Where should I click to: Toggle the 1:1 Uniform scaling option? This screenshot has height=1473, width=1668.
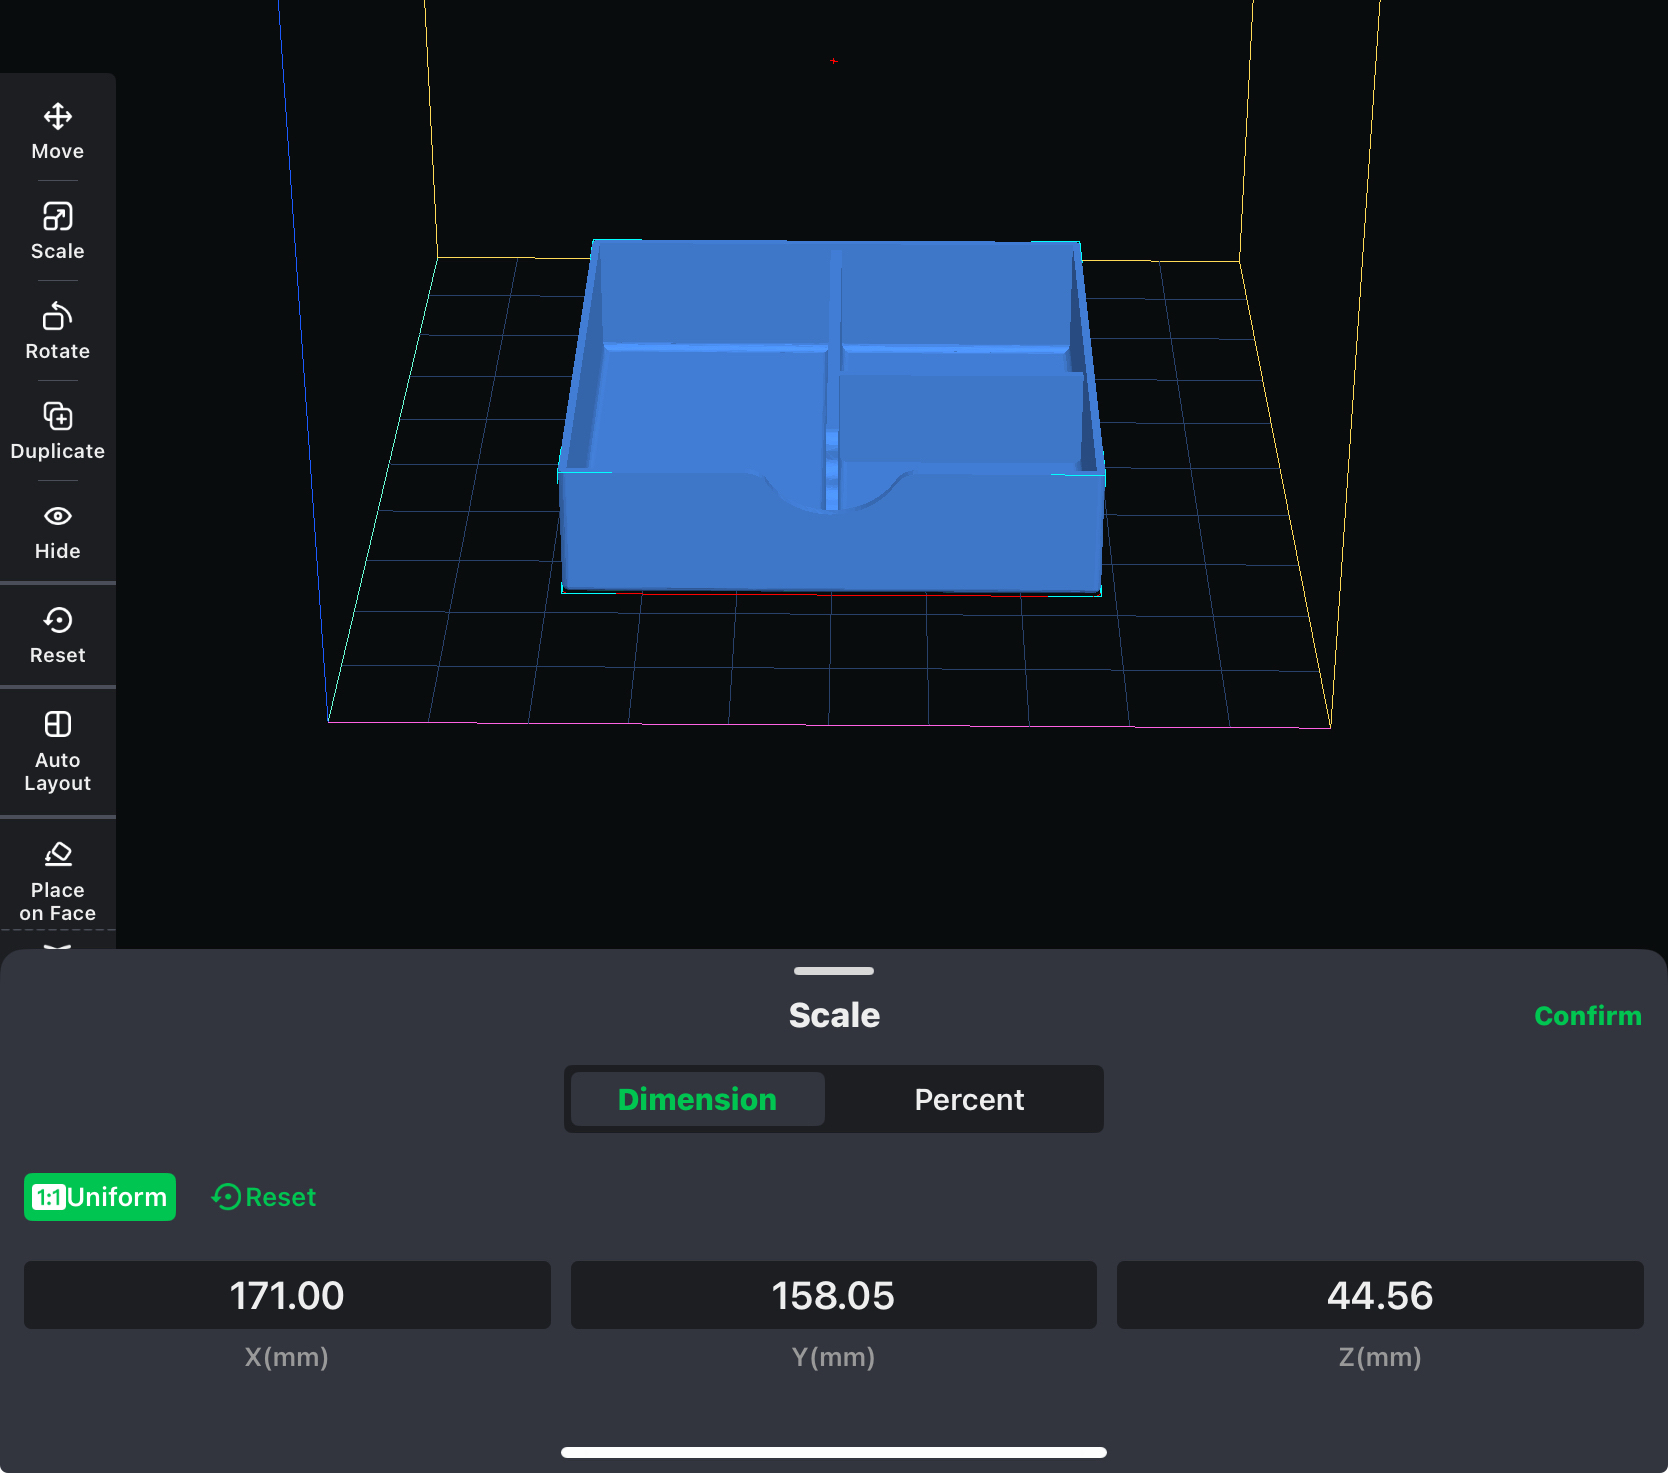100,1197
